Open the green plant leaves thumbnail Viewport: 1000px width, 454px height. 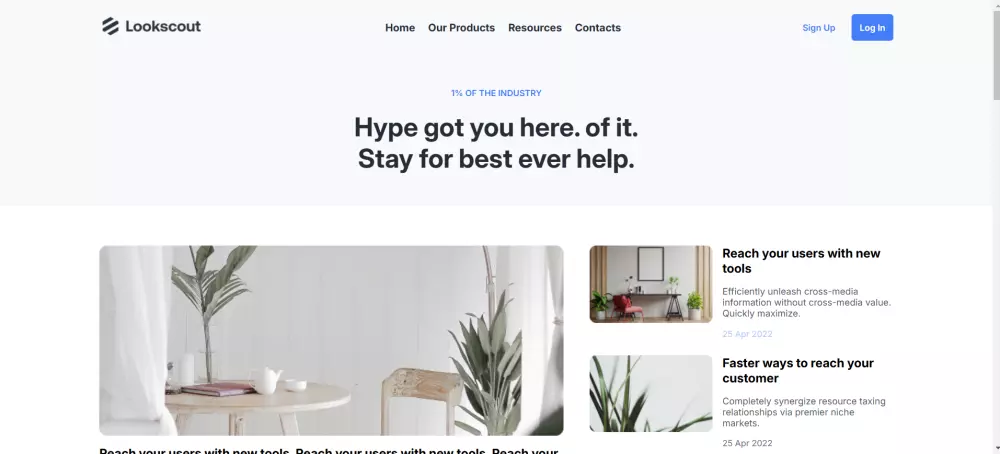(x=651, y=393)
